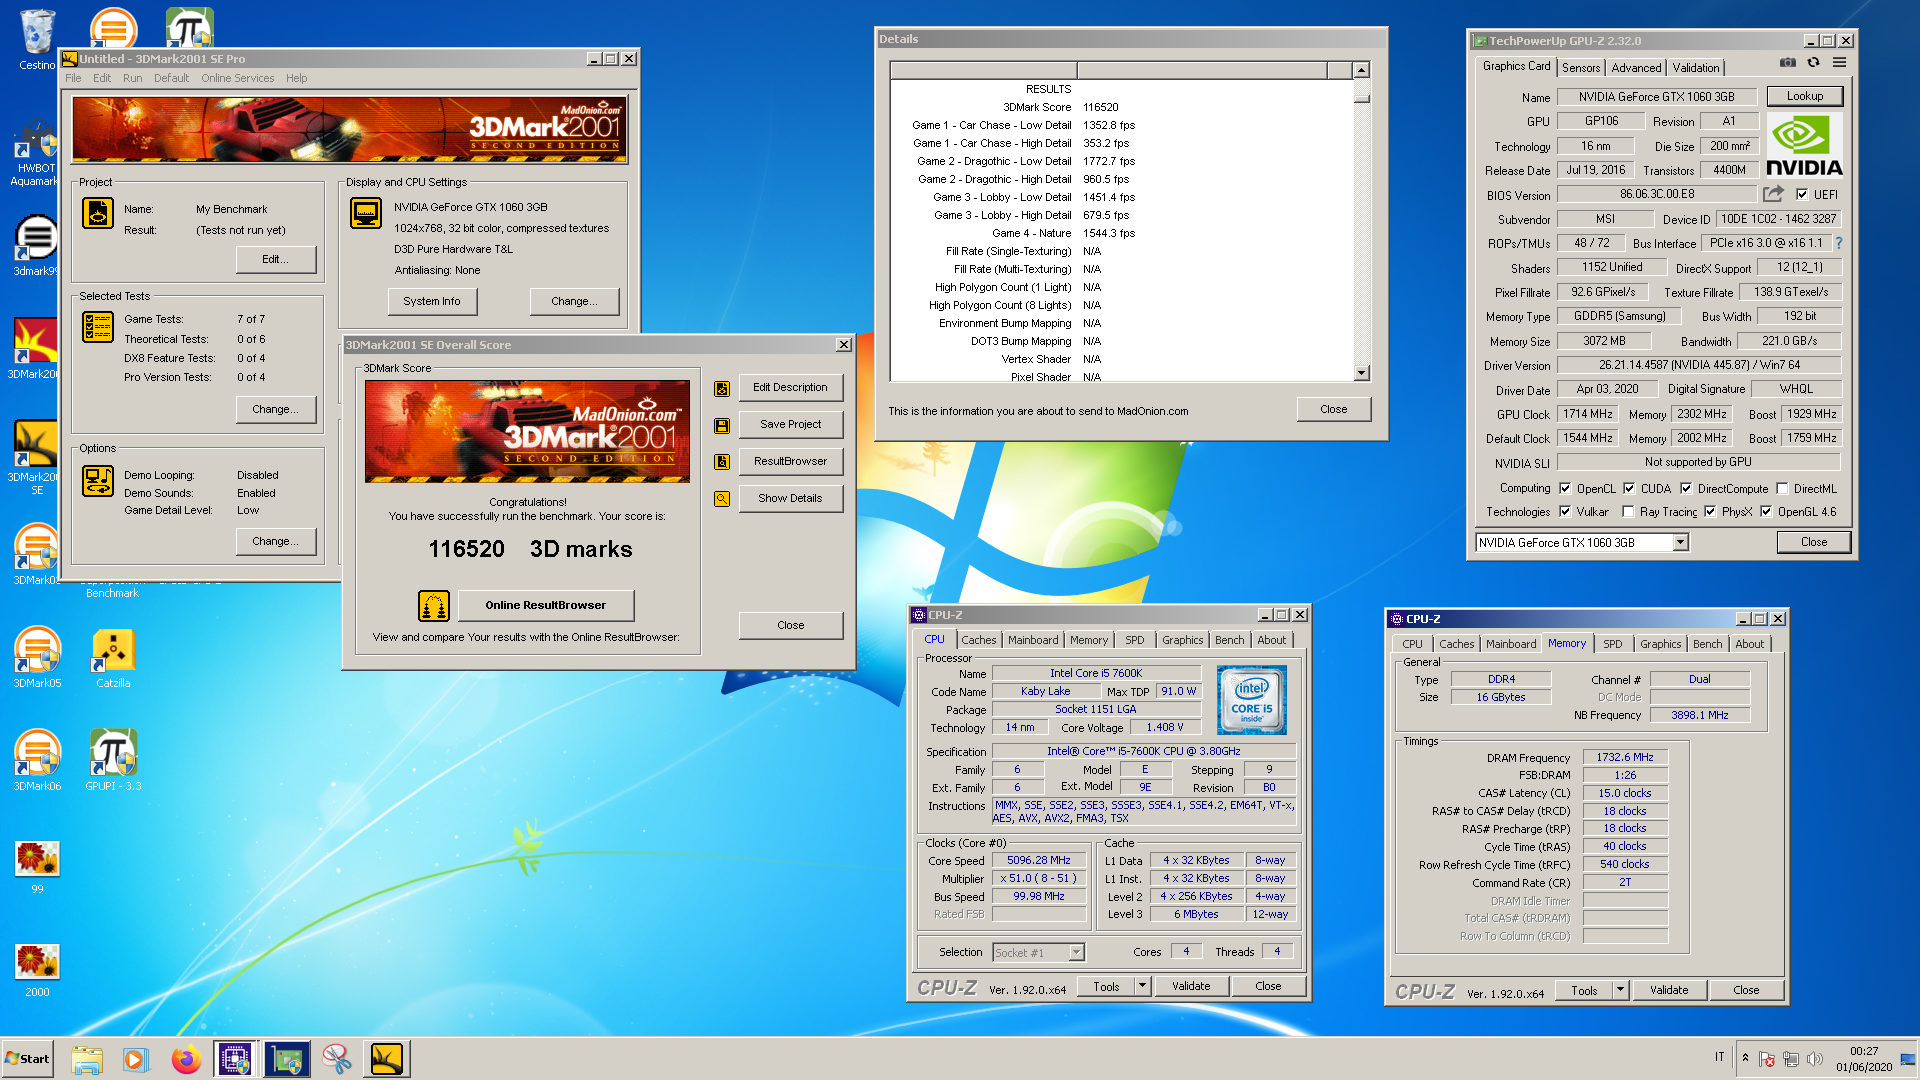Open the Online Services menu
The width and height of the screenshot is (1920, 1080).
(x=237, y=78)
